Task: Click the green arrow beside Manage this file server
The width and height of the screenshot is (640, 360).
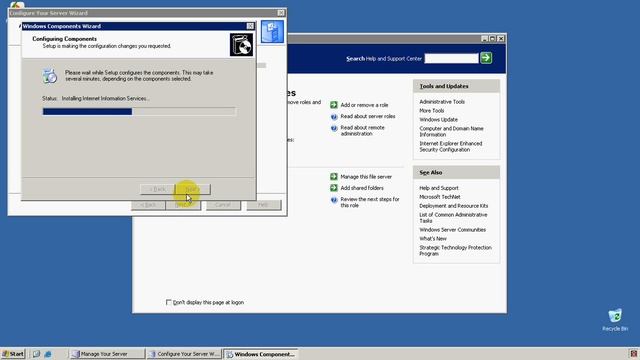Action: point(334,176)
